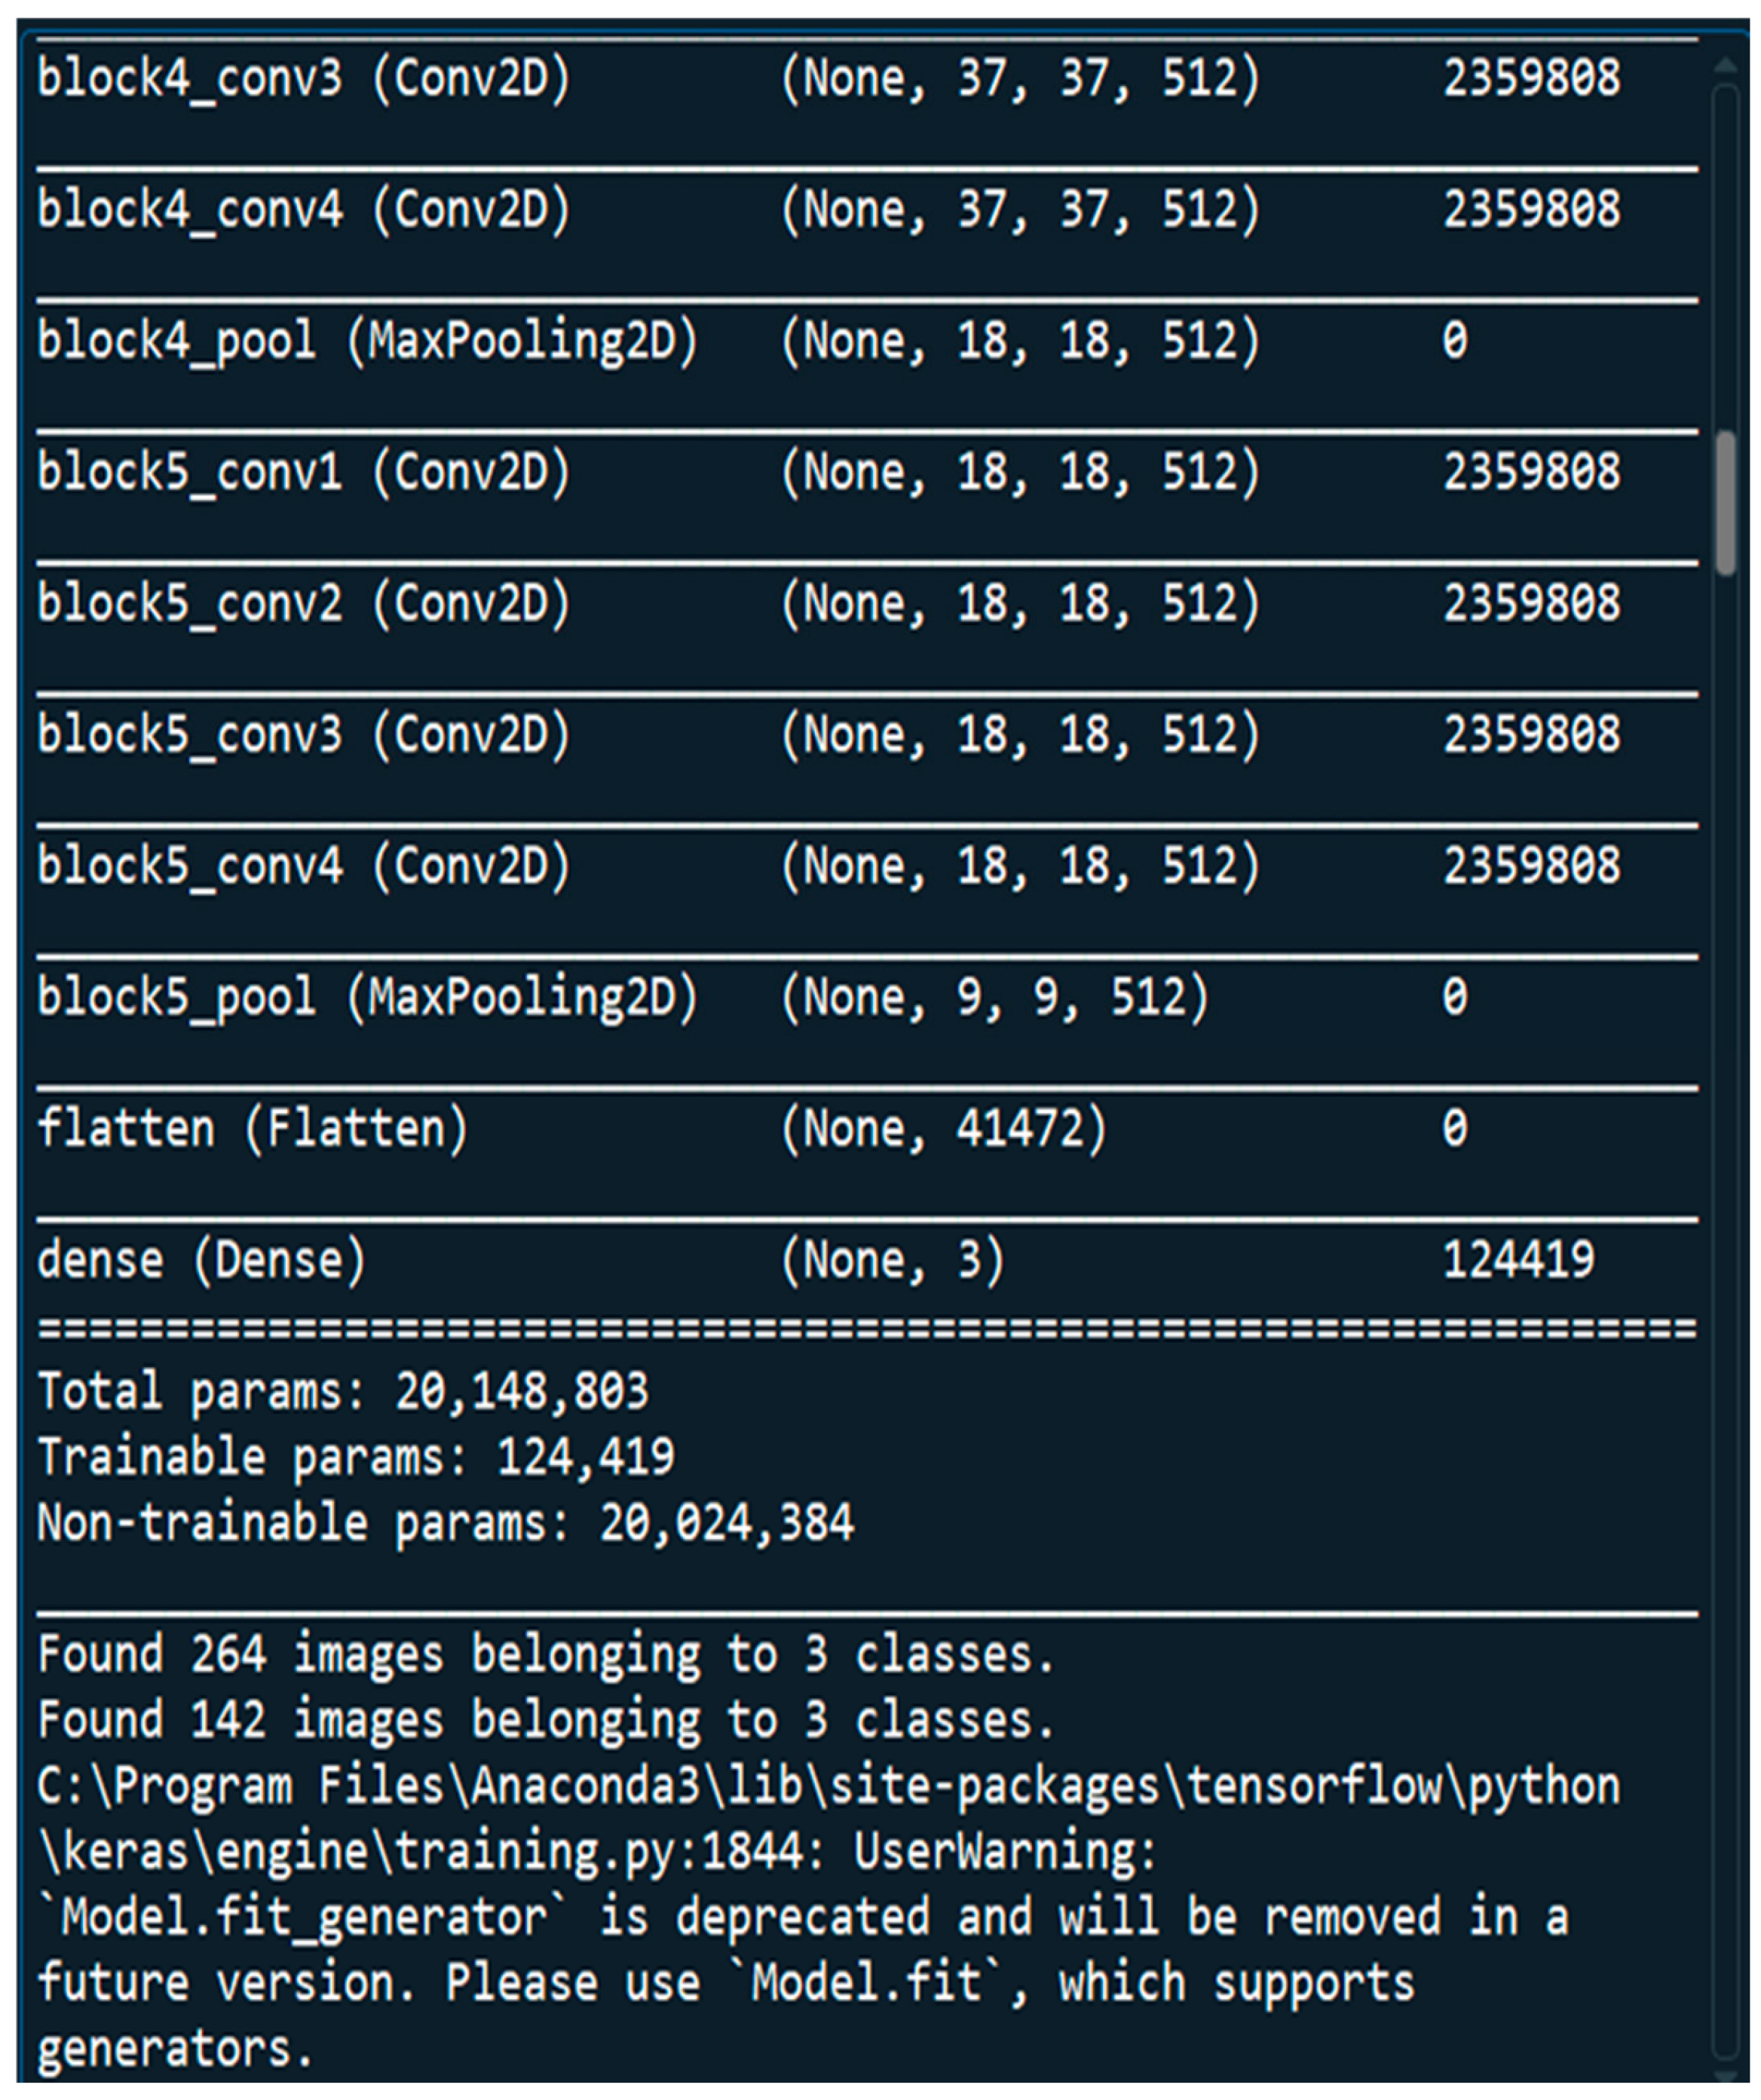Click the block4_pool (MaxPooling2D) layer name
The height and width of the screenshot is (2100, 1761).
pos(367,341)
